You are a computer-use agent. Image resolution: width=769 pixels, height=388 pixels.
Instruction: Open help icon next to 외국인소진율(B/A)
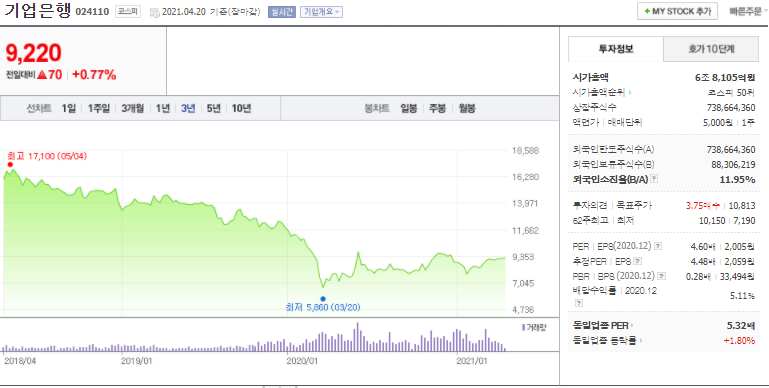click(x=653, y=179)
